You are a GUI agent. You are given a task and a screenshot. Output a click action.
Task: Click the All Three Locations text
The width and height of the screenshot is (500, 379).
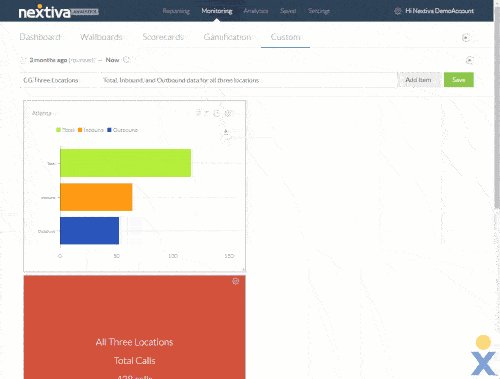point(134,342)
